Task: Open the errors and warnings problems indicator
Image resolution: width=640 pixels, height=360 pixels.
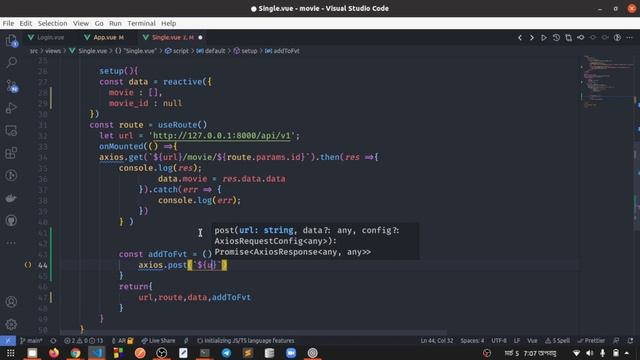Action: click(x=83, y=340)
